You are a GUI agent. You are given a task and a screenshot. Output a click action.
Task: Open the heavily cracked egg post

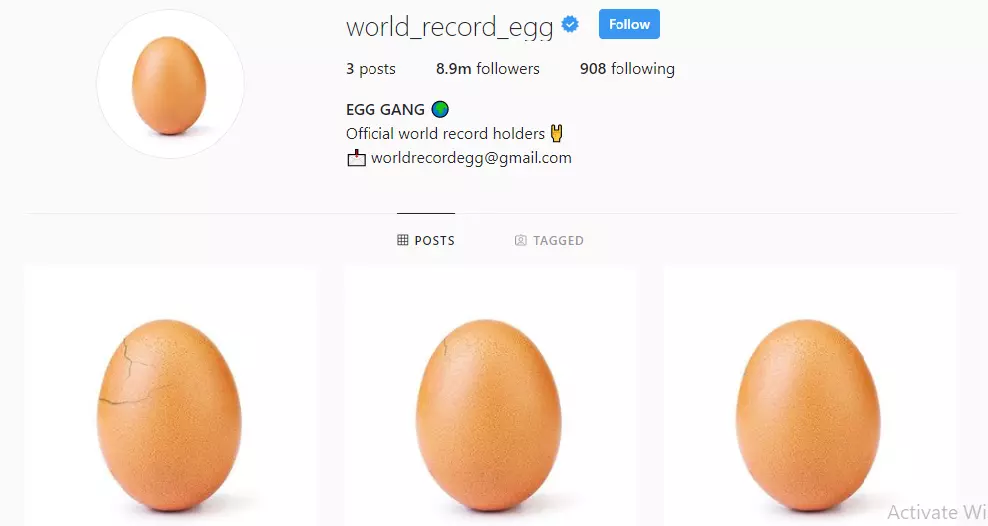pyautogui.click(x=170, y=396)
